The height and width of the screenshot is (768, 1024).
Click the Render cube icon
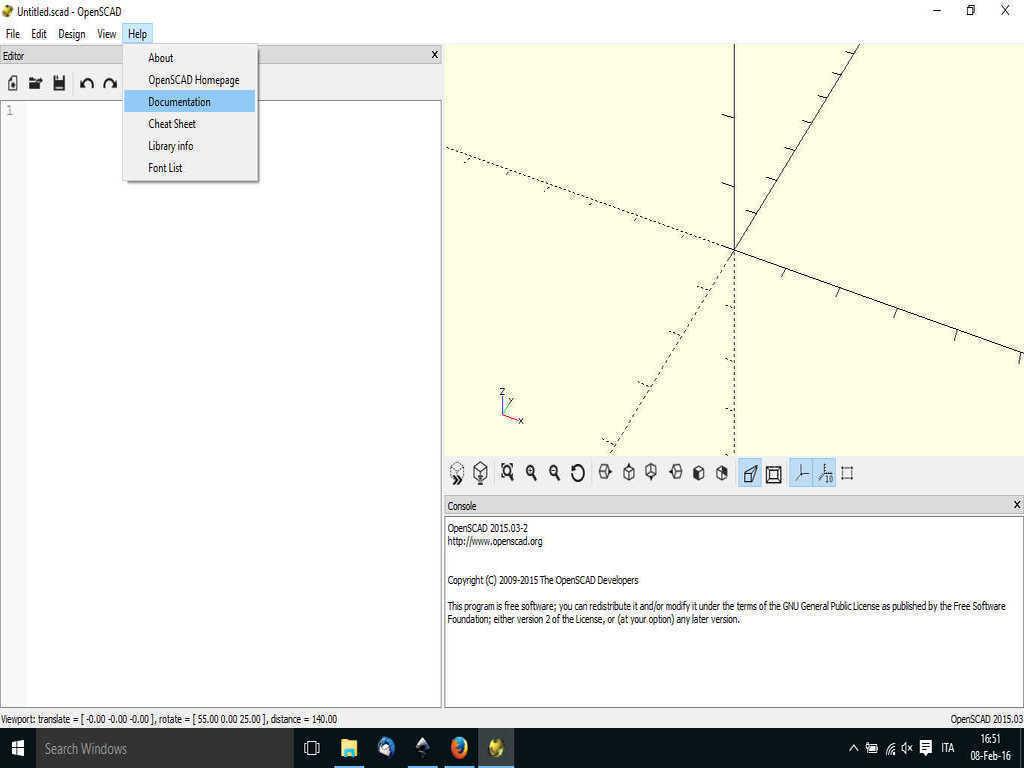pos(481,472)
